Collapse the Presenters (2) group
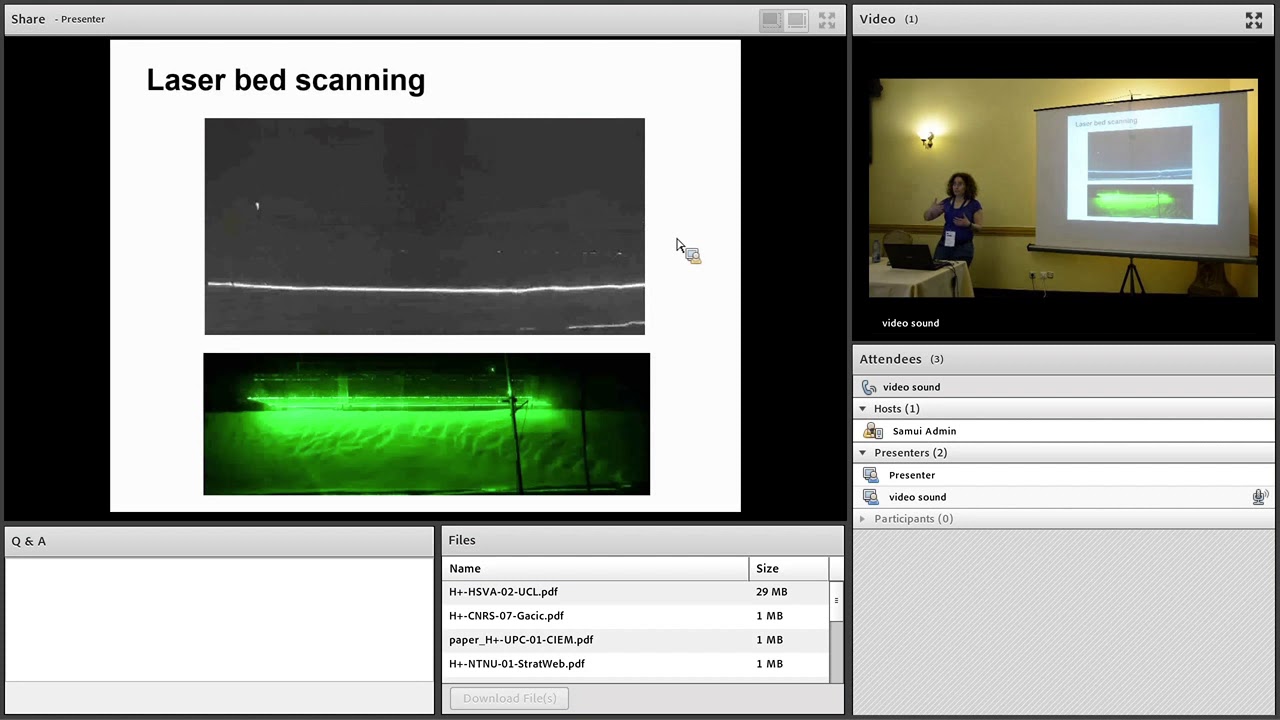Viewport: 1280px width, 720px height. click(863, 453)
